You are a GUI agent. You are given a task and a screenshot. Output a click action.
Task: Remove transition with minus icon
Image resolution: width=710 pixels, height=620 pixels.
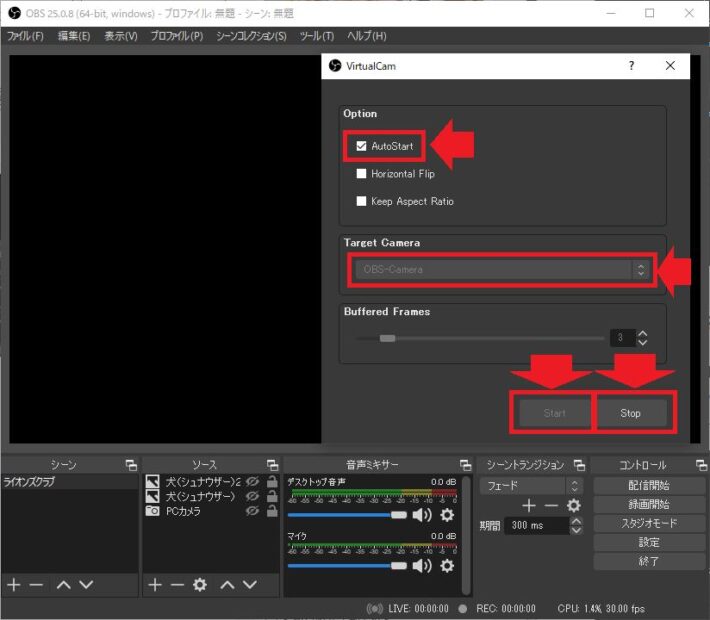551,505
